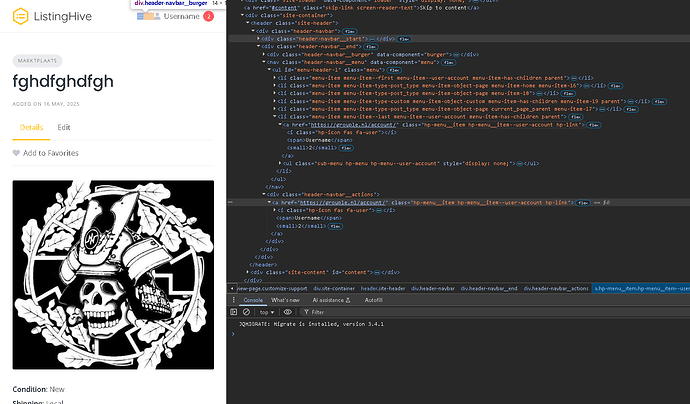Viewport: 690px width, 404px height.
Task: Click the Username account link in header
Action: point(181,16)
